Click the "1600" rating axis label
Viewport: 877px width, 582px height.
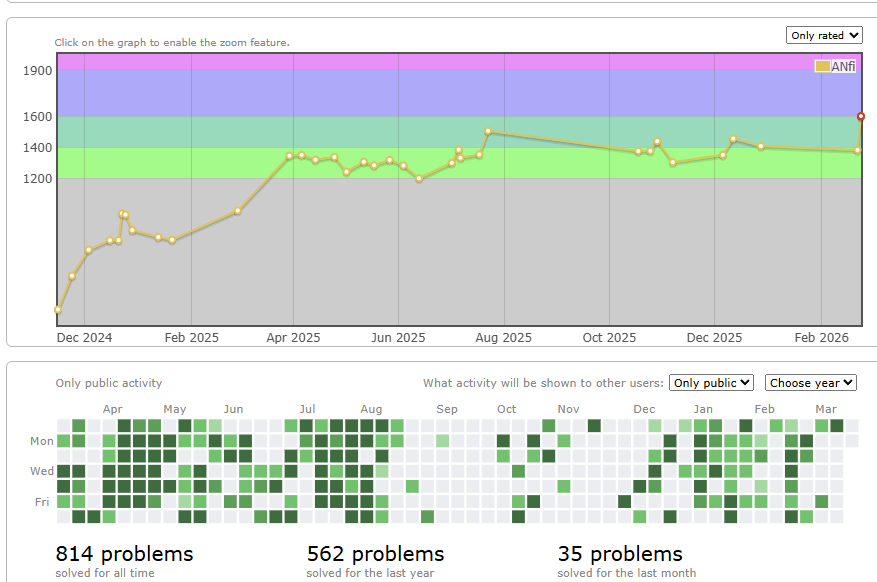(x=37, y=116)
